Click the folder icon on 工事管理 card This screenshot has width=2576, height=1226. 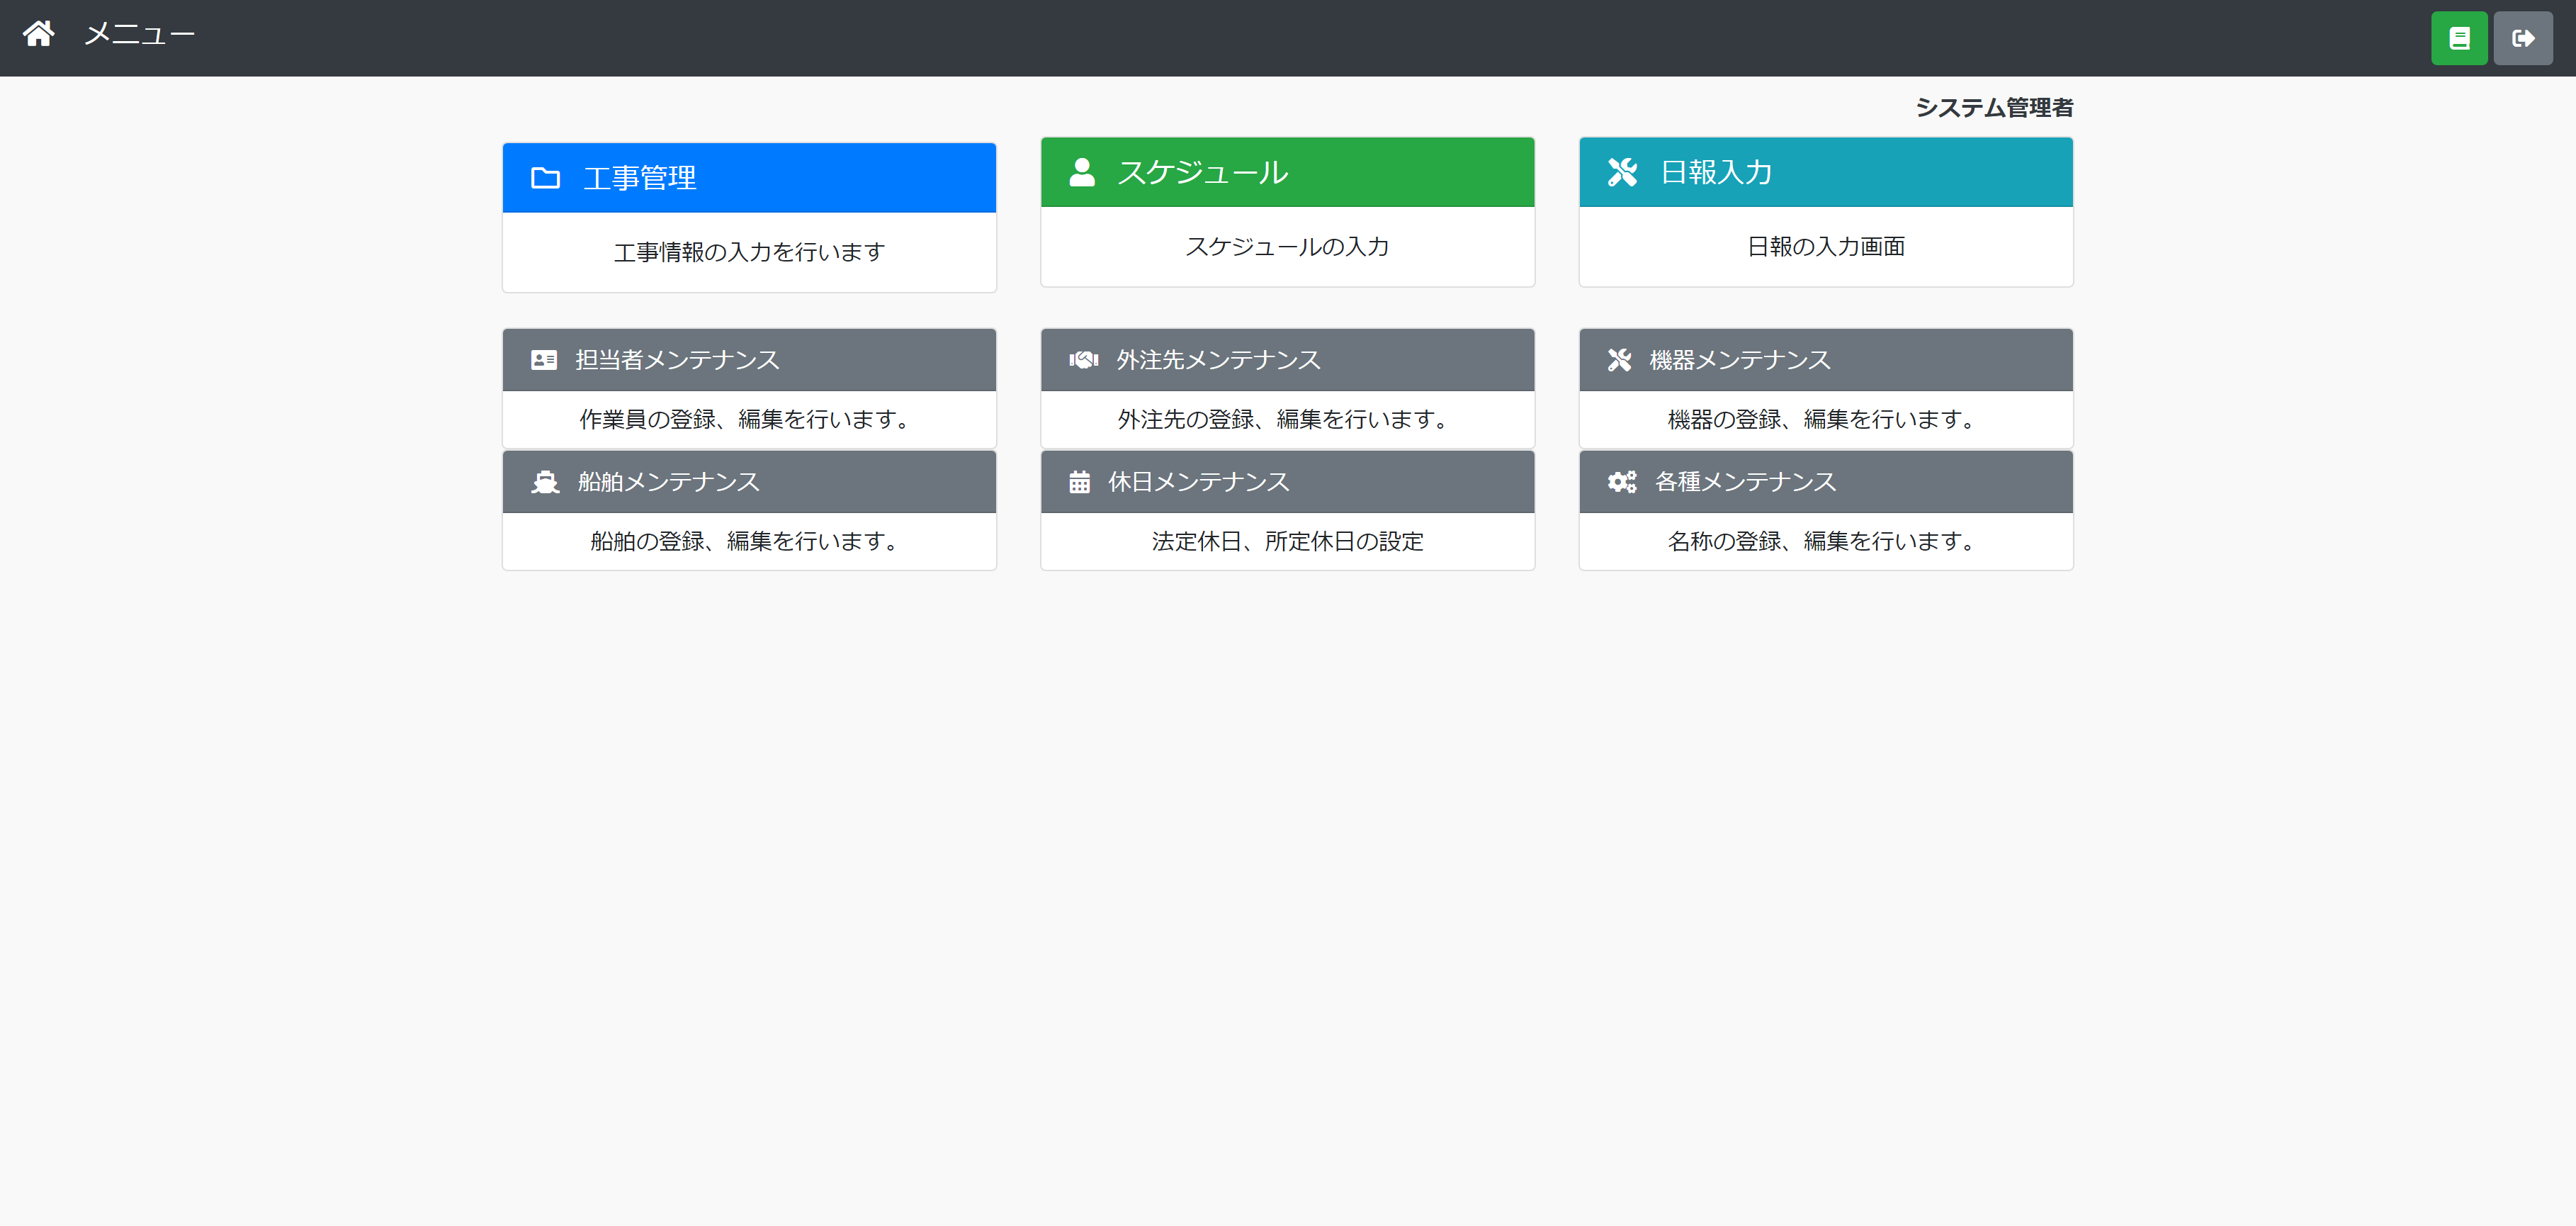click(x=545, y=178)
